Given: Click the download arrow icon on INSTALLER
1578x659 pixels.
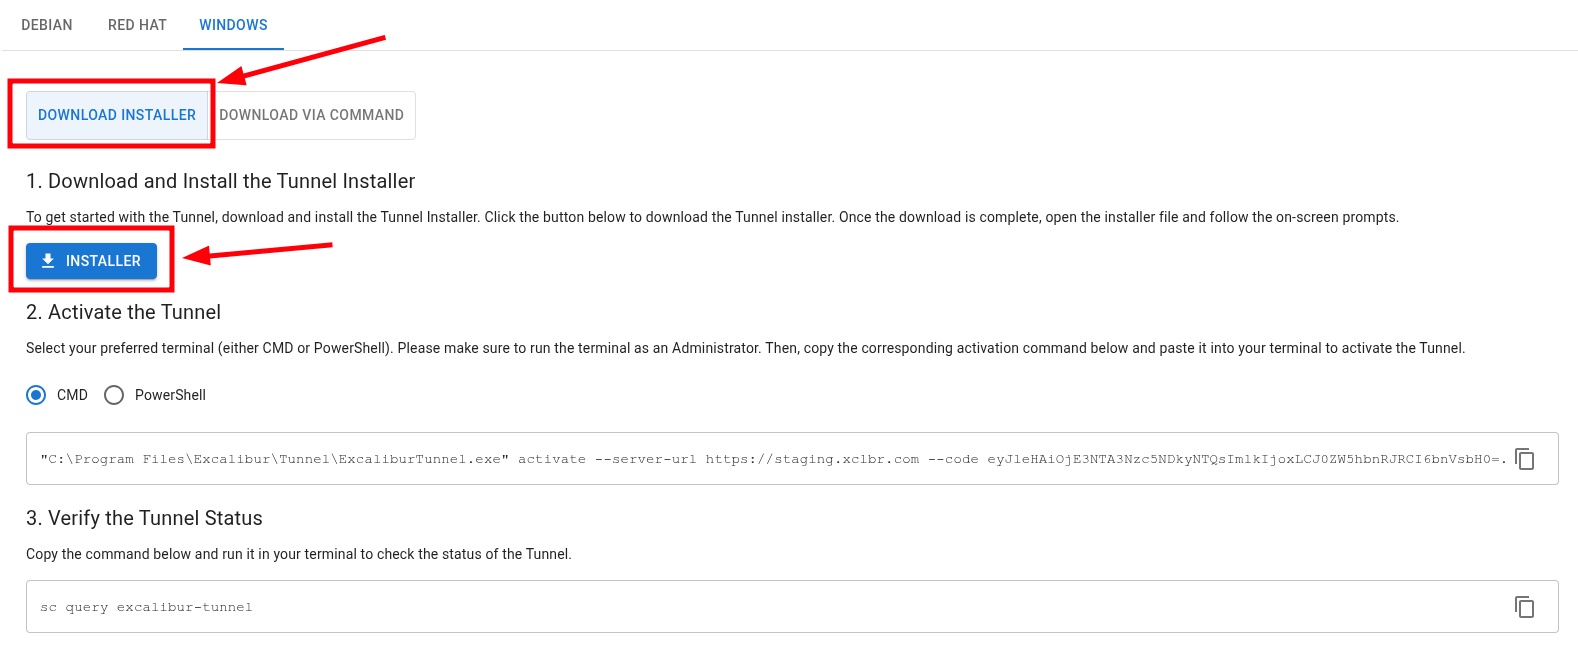Looking at the screenshot, I should click(48, 261).
